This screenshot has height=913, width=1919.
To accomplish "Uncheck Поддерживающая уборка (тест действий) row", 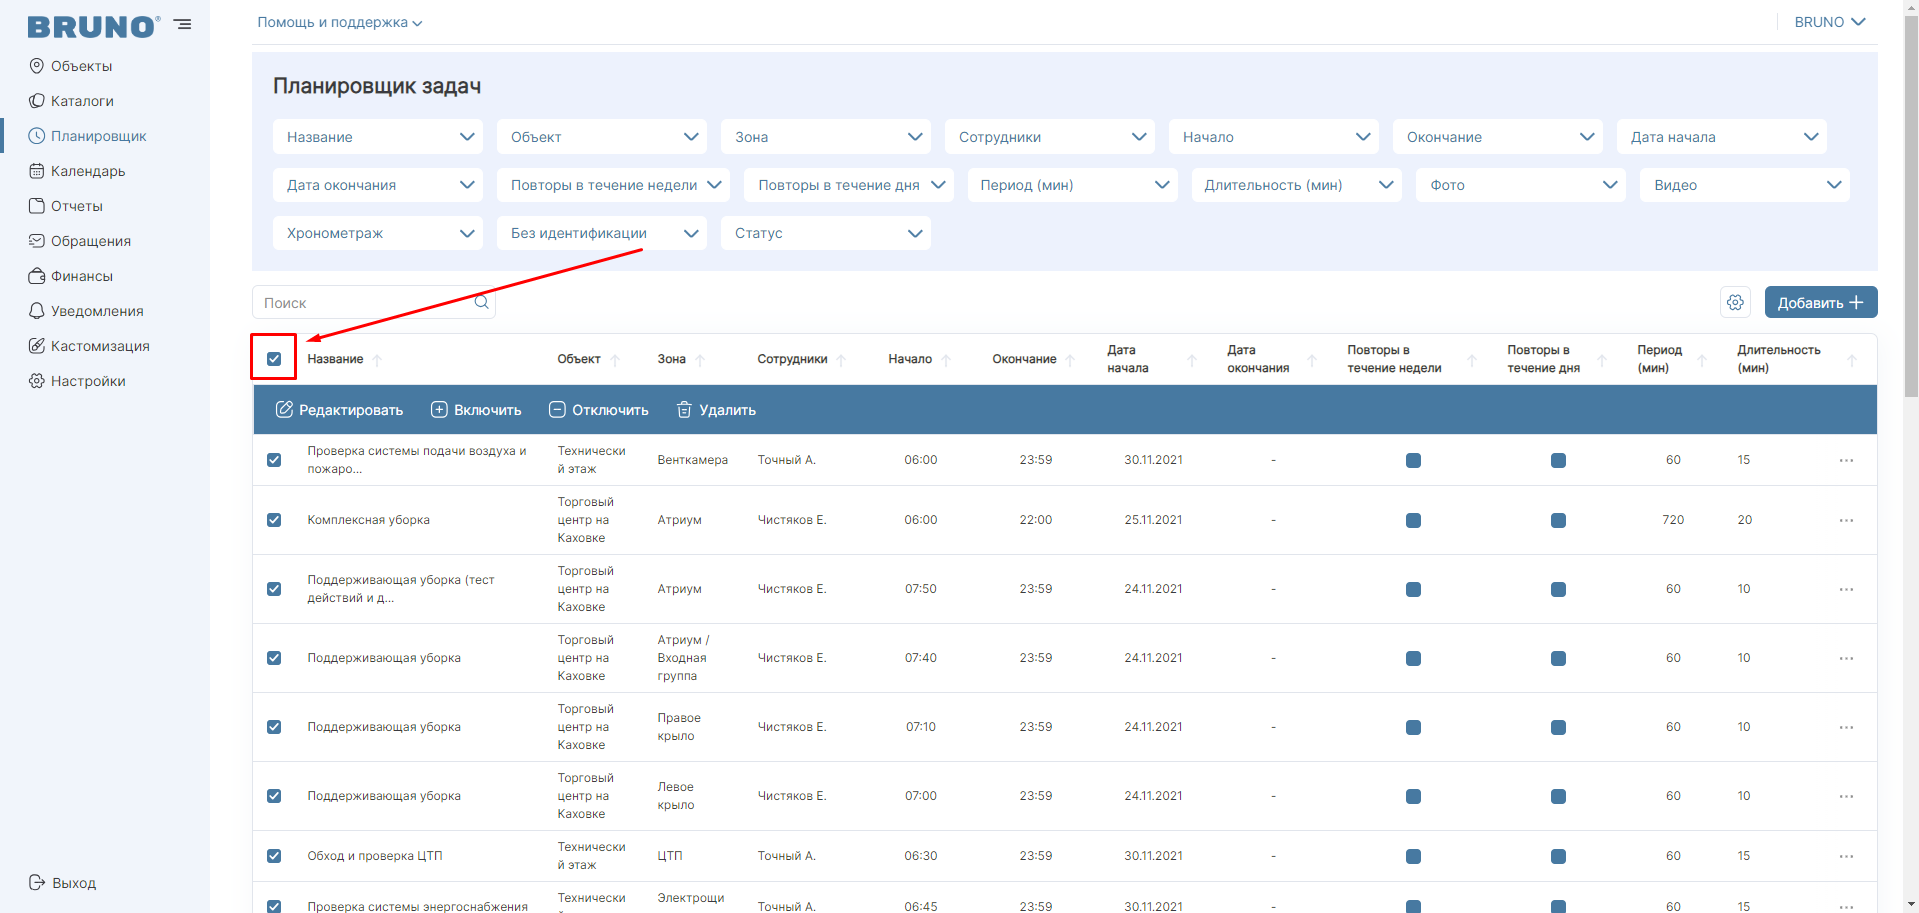I will [274, 589].
